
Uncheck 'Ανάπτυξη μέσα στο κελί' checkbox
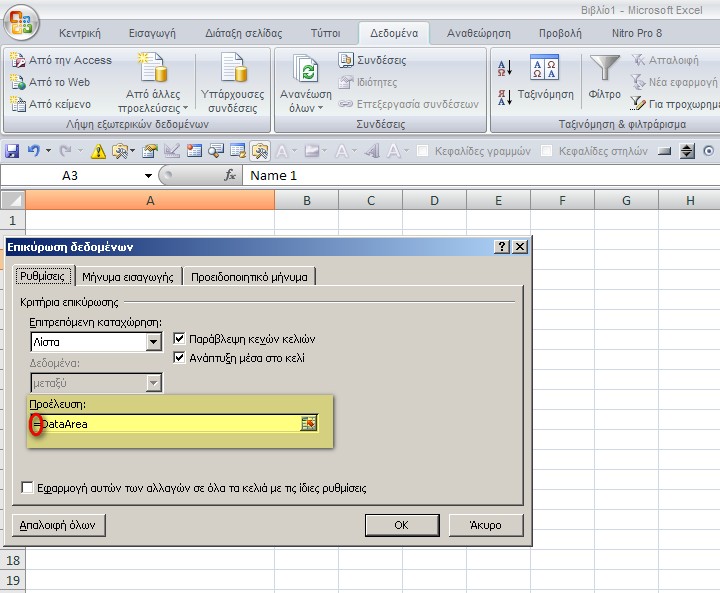click(180, 358)
